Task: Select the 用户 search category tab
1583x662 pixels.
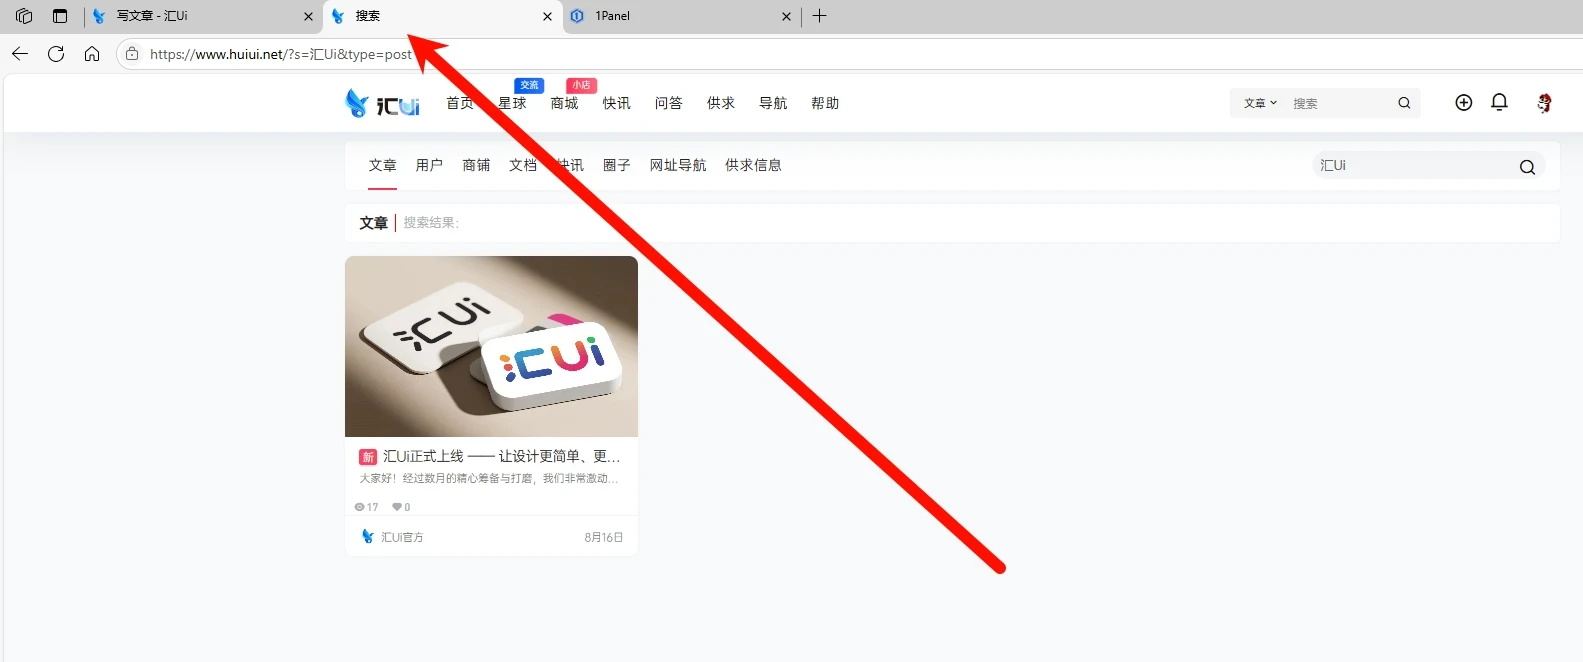Action: pyautogui.click(x=429, y=165)
